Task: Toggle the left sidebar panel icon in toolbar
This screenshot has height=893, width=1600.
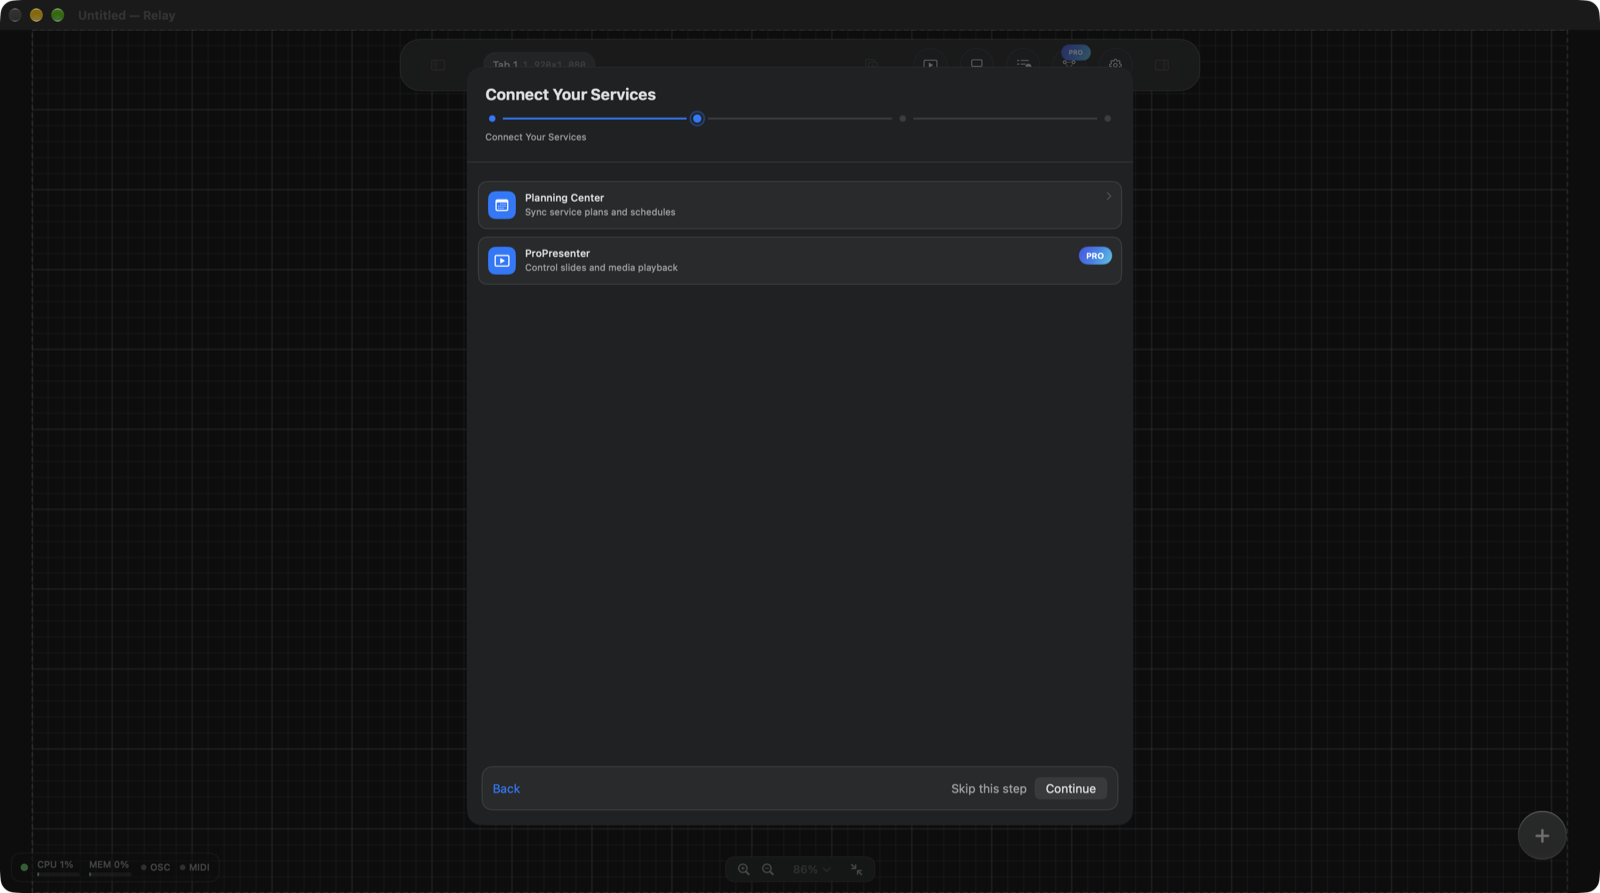Action: [x=438, y=65]
